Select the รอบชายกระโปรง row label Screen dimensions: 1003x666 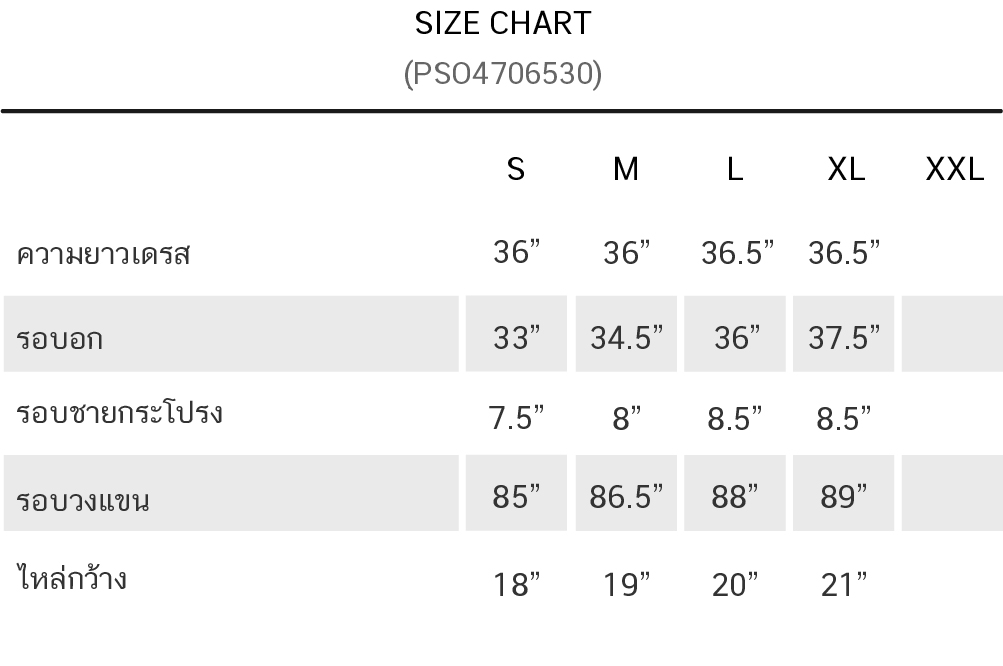click(x=119, y=413)
